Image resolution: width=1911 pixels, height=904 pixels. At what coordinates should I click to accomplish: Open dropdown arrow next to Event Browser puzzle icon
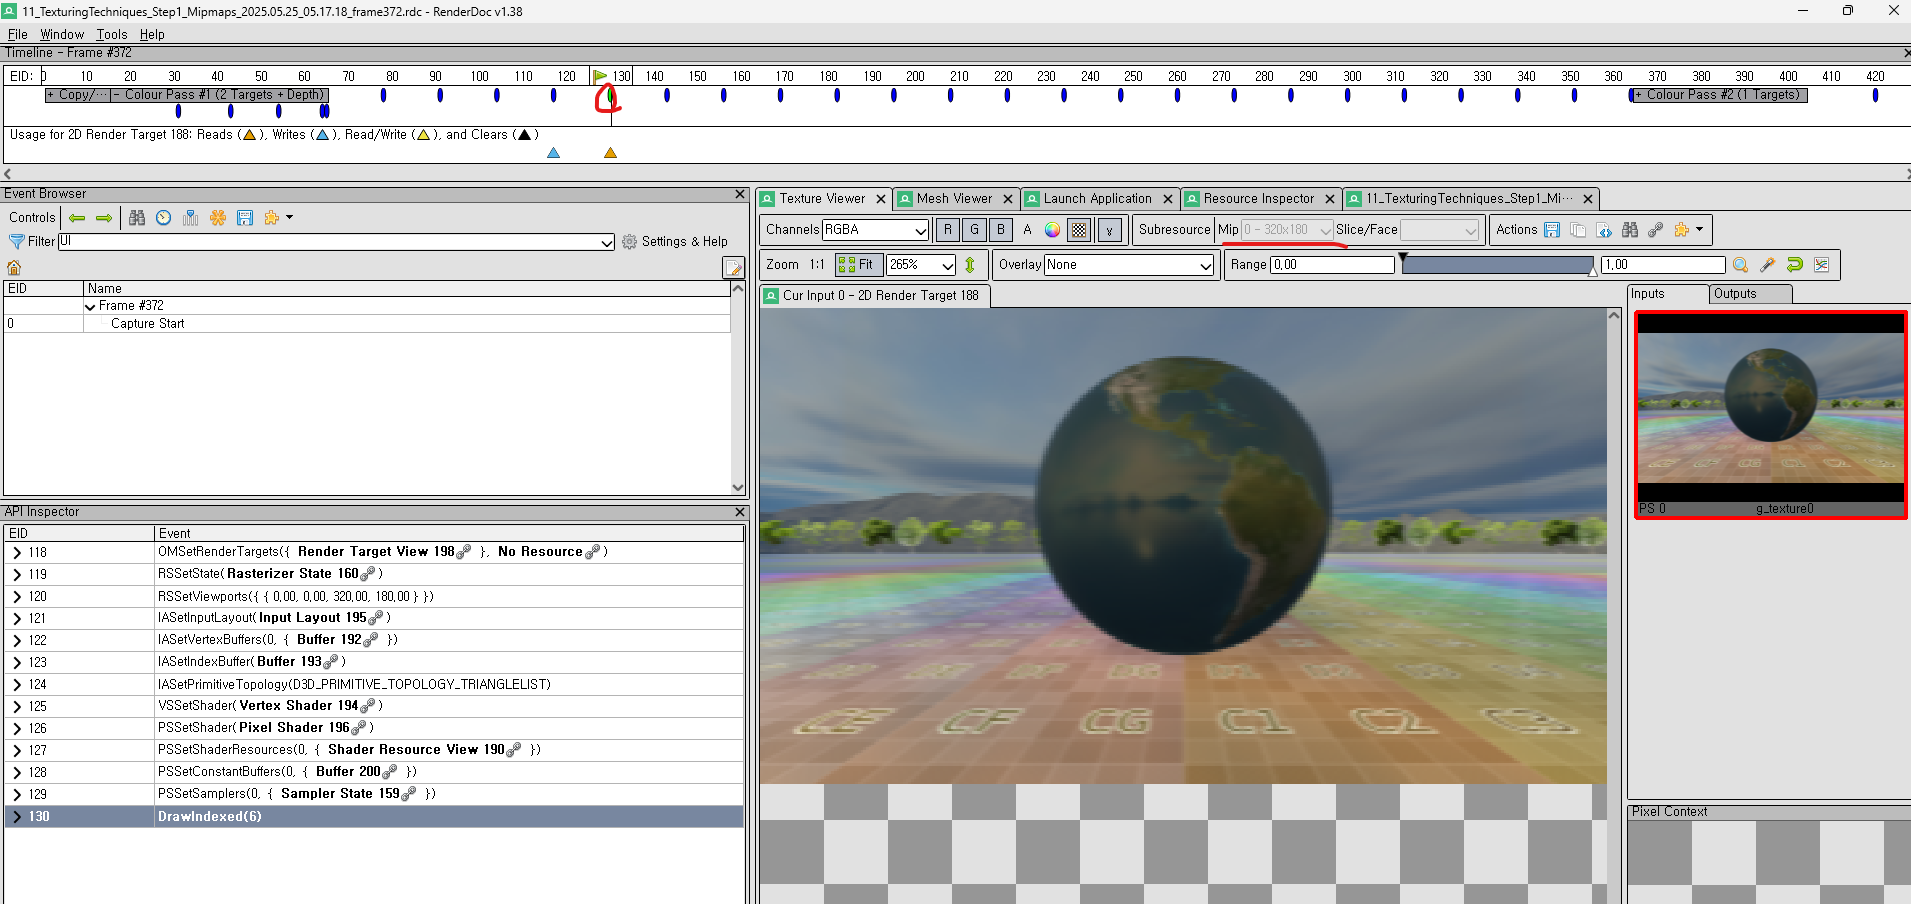click(290, 218)
